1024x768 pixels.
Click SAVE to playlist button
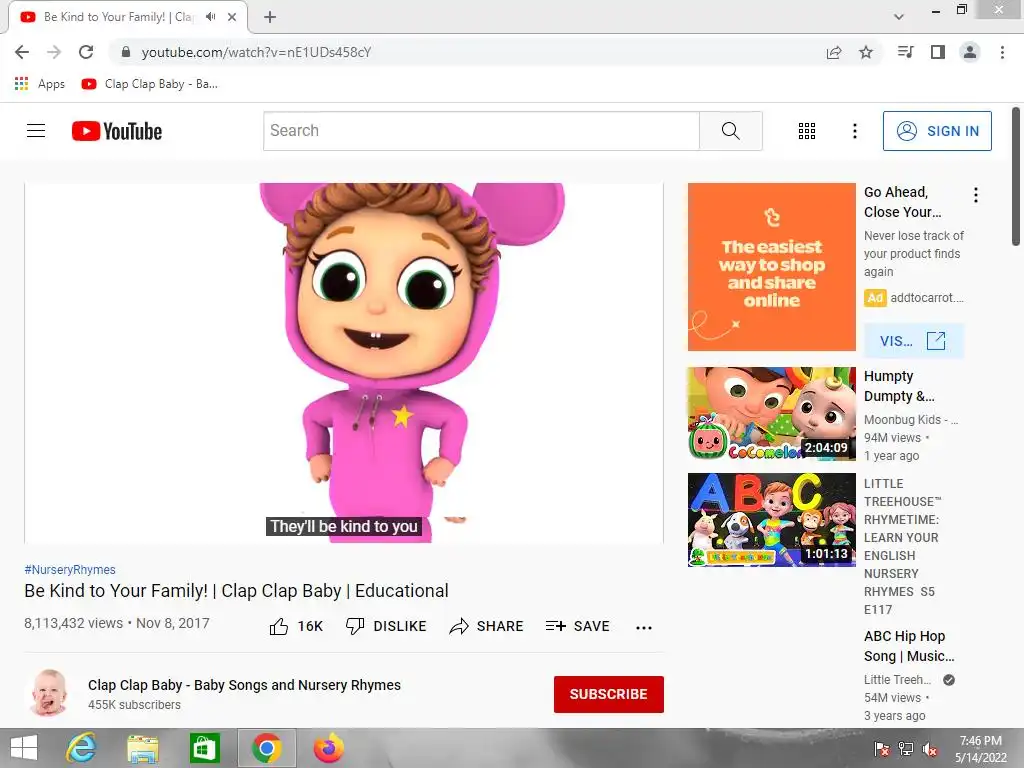tap(578, 626)
